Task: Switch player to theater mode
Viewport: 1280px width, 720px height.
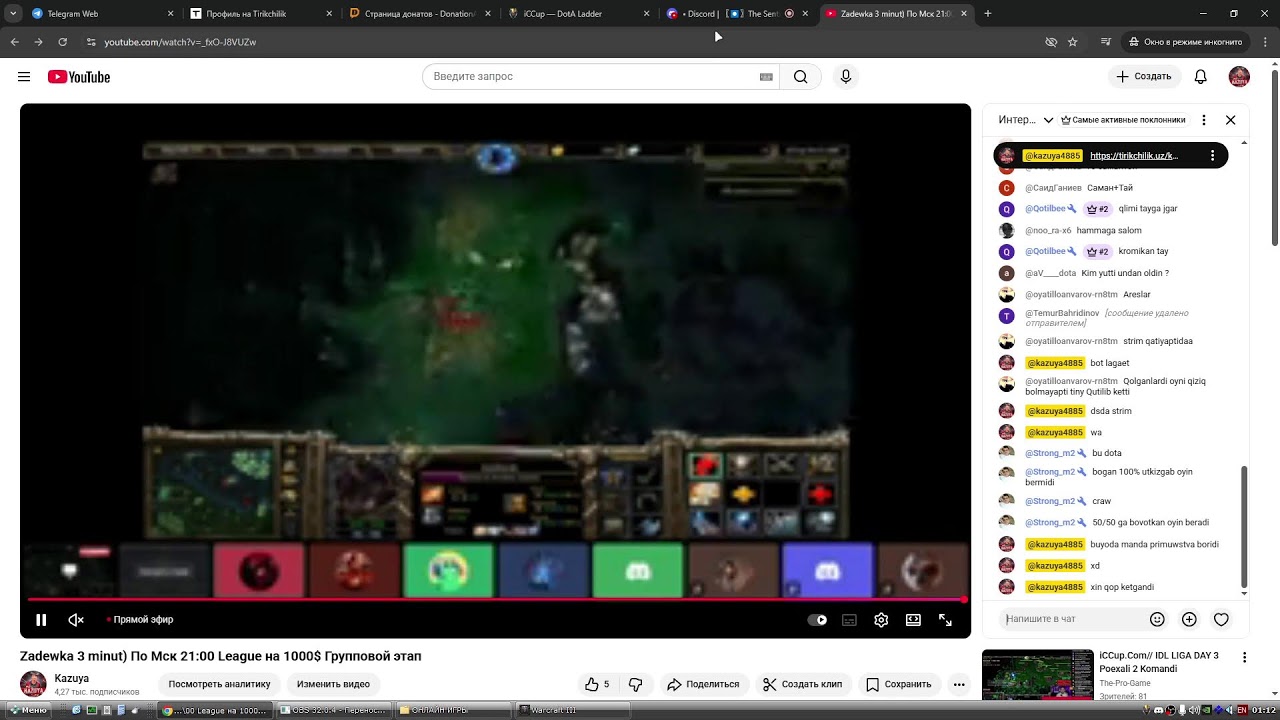Action: click(x=913, y=620)
